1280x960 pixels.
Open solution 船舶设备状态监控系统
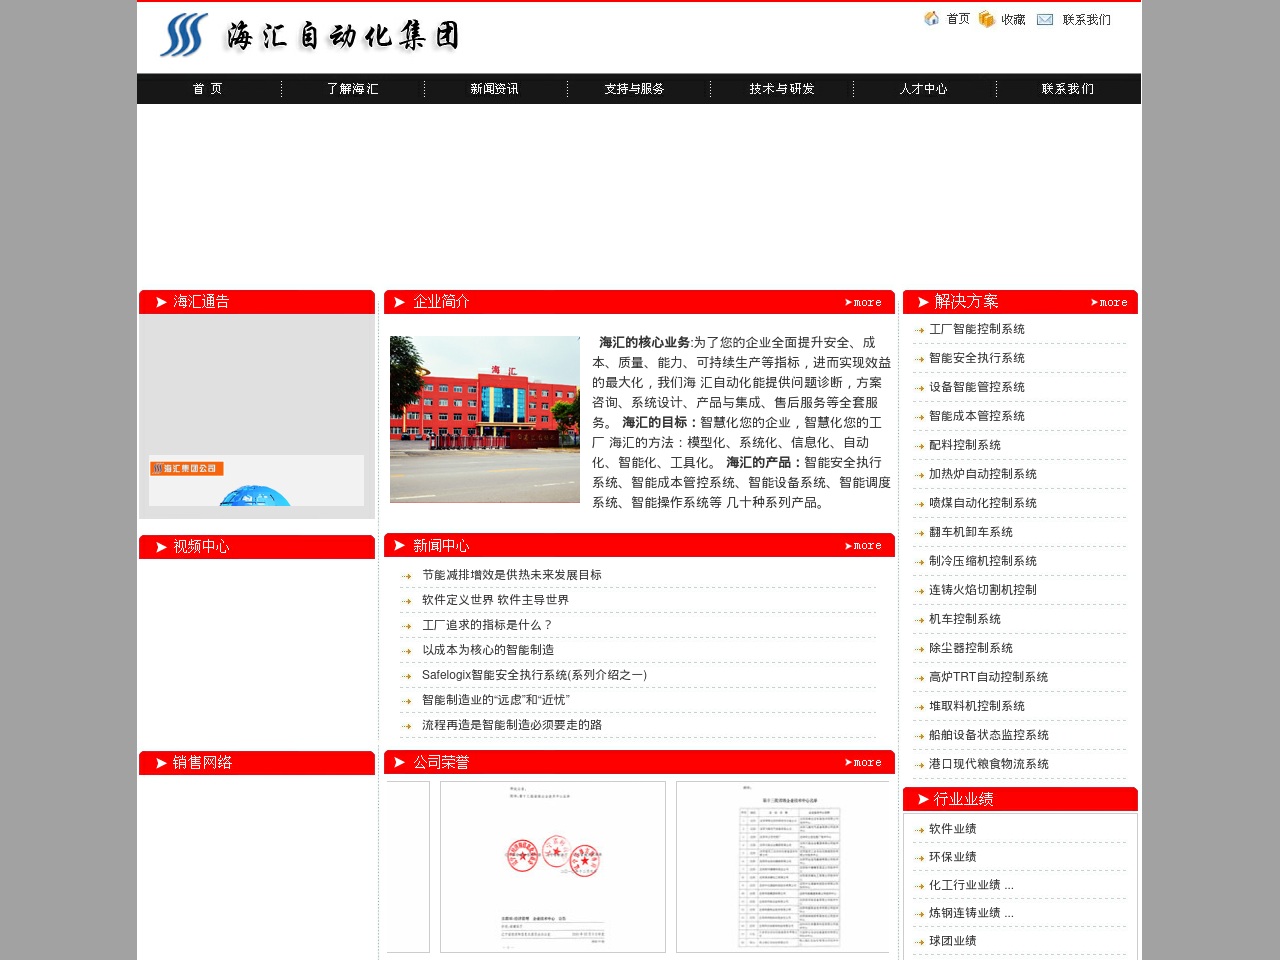989,735
